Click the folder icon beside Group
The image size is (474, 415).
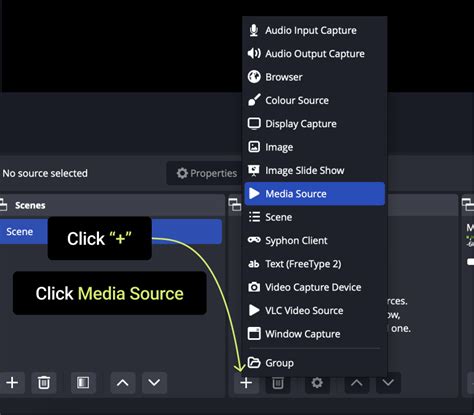pos(254,362)
